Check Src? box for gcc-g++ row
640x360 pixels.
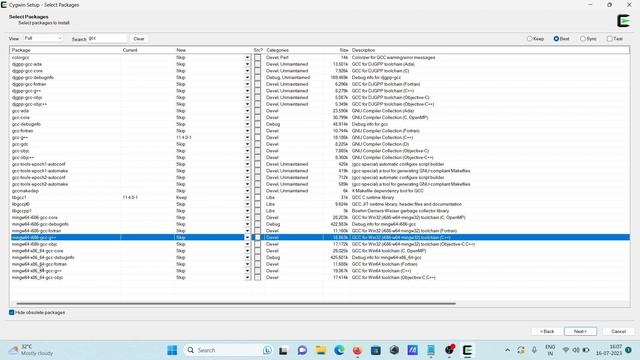point(258,138)
